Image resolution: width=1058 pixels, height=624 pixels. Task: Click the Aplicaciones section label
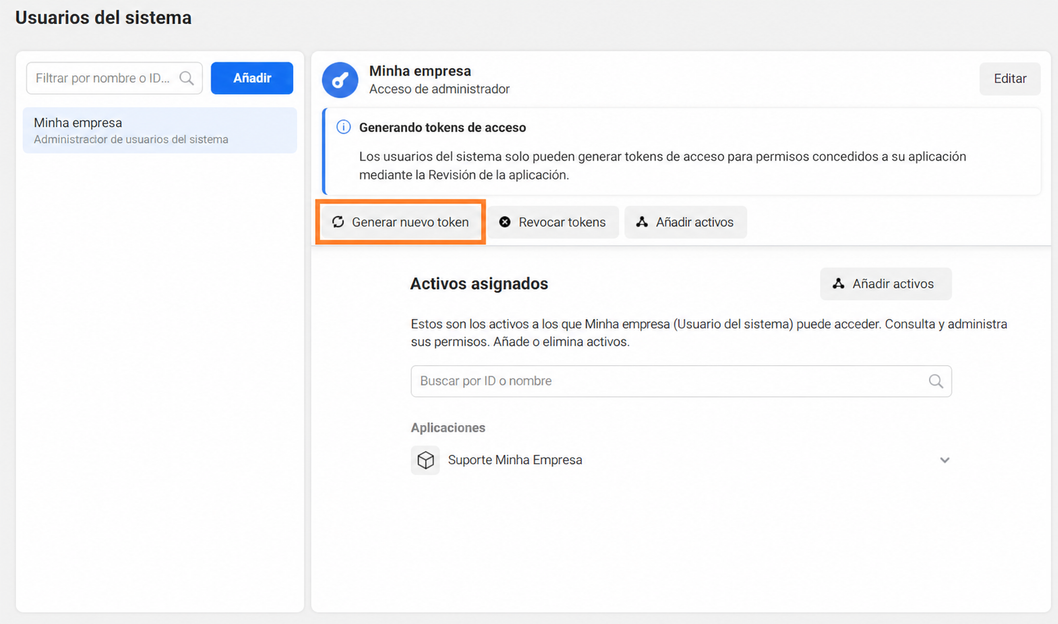coord(448,428)
